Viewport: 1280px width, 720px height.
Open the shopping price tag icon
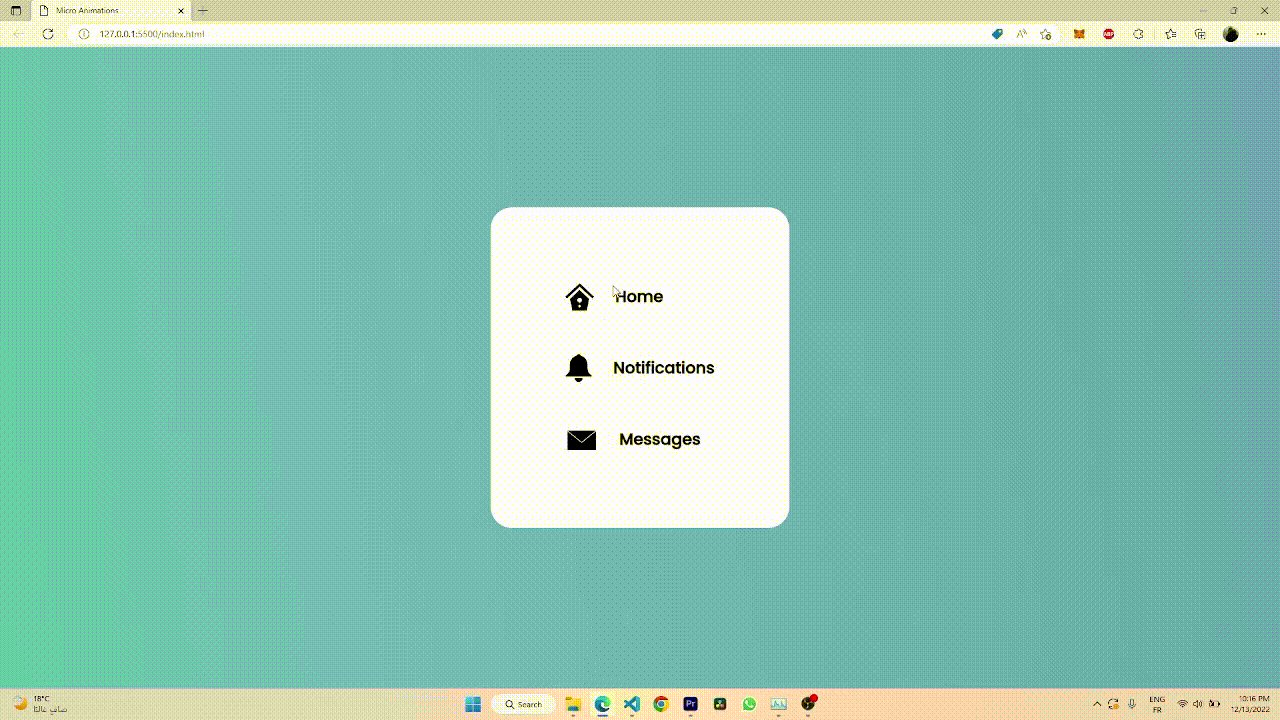[997, 34]
